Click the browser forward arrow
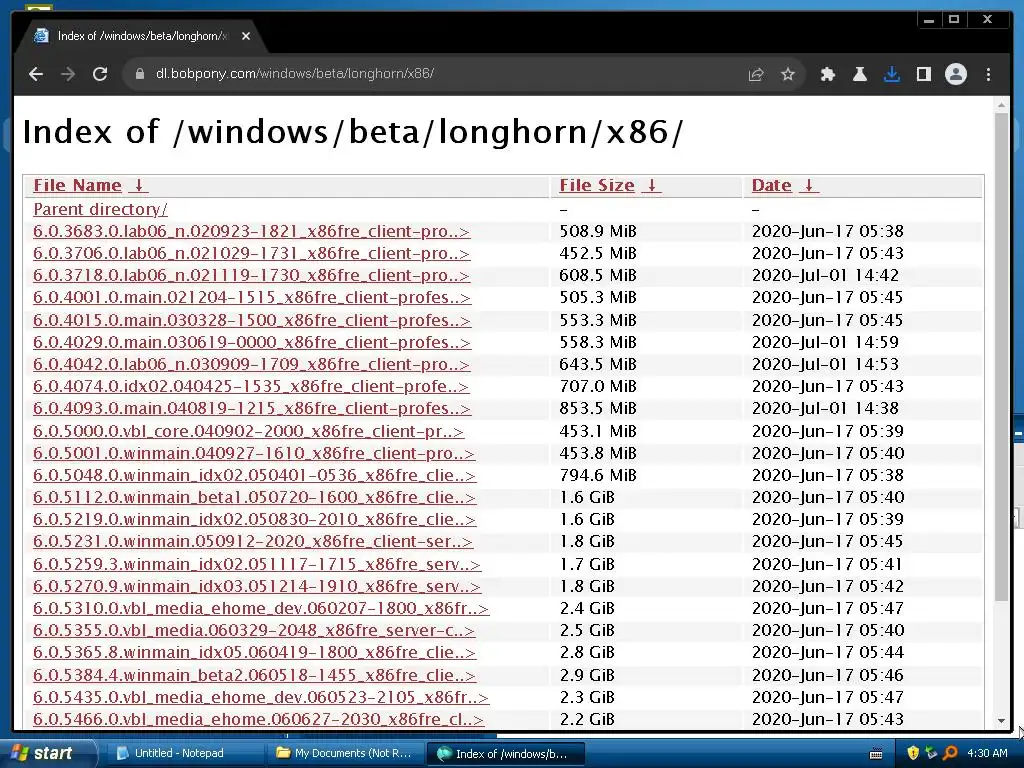The height and width of the screenshot is (768, 1024). pos(68,74)
